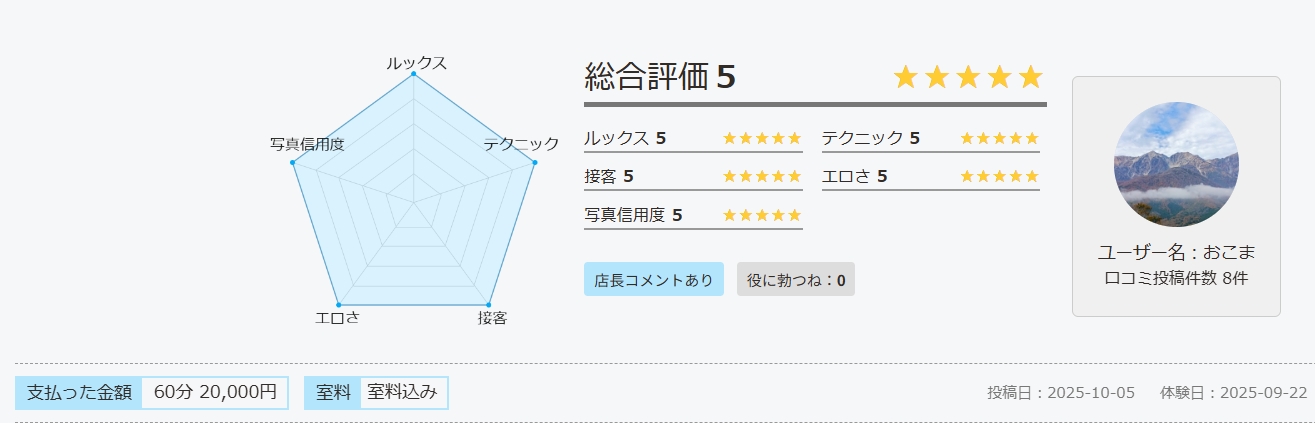Click the ユーザー名：おこま username text
The width and height of the screenshot is (1315, 423).
coord(1176,251)
